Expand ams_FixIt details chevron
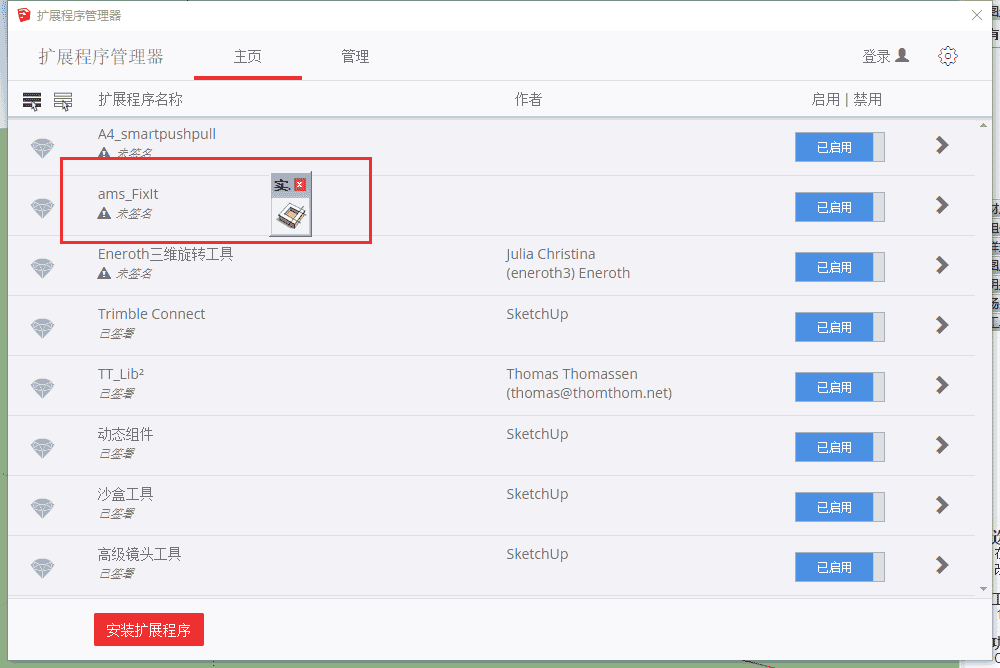 [942, 205]
